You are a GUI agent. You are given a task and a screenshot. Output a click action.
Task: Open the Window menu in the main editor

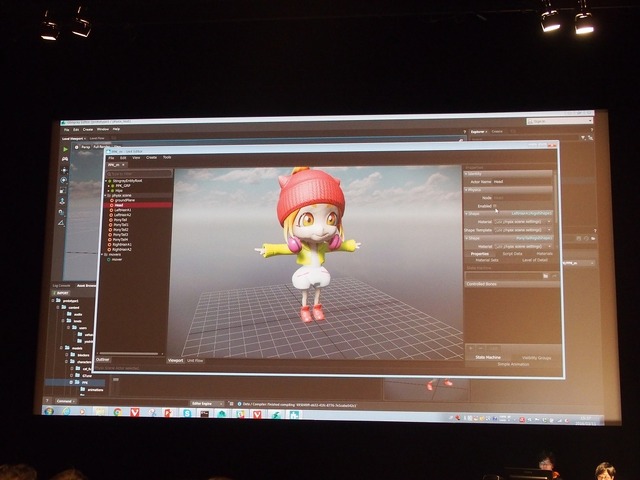(102, 129)
